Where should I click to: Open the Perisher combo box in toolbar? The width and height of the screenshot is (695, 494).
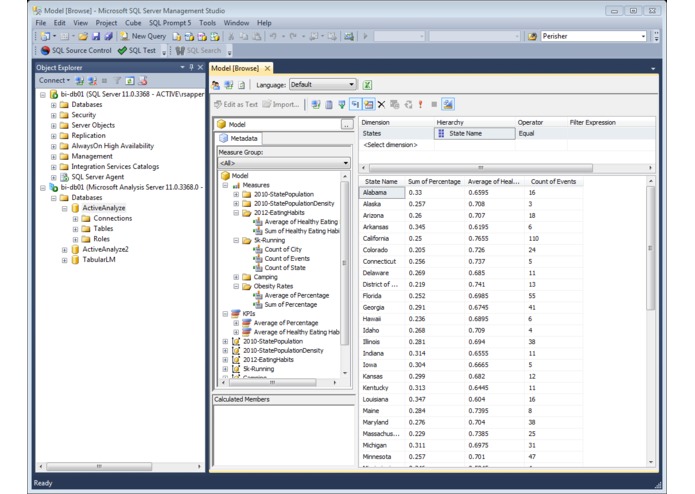[x=593, y=36]
